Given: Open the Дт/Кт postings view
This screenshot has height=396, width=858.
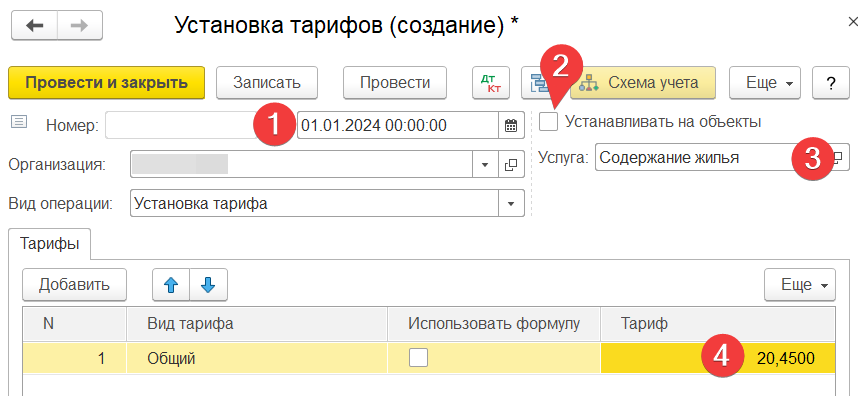Looking at the screenshot, I should point(491,83).
